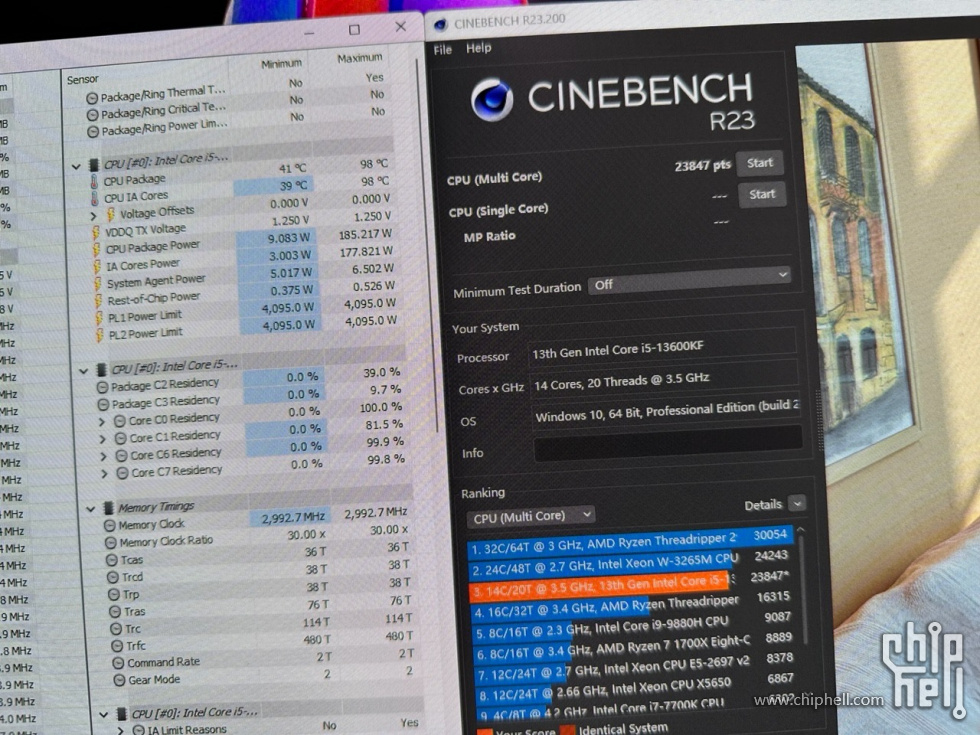The width and height of the screenshot is (980, 735).
Task: Click the Info input field in Cinebench
Action: (668, 444)
